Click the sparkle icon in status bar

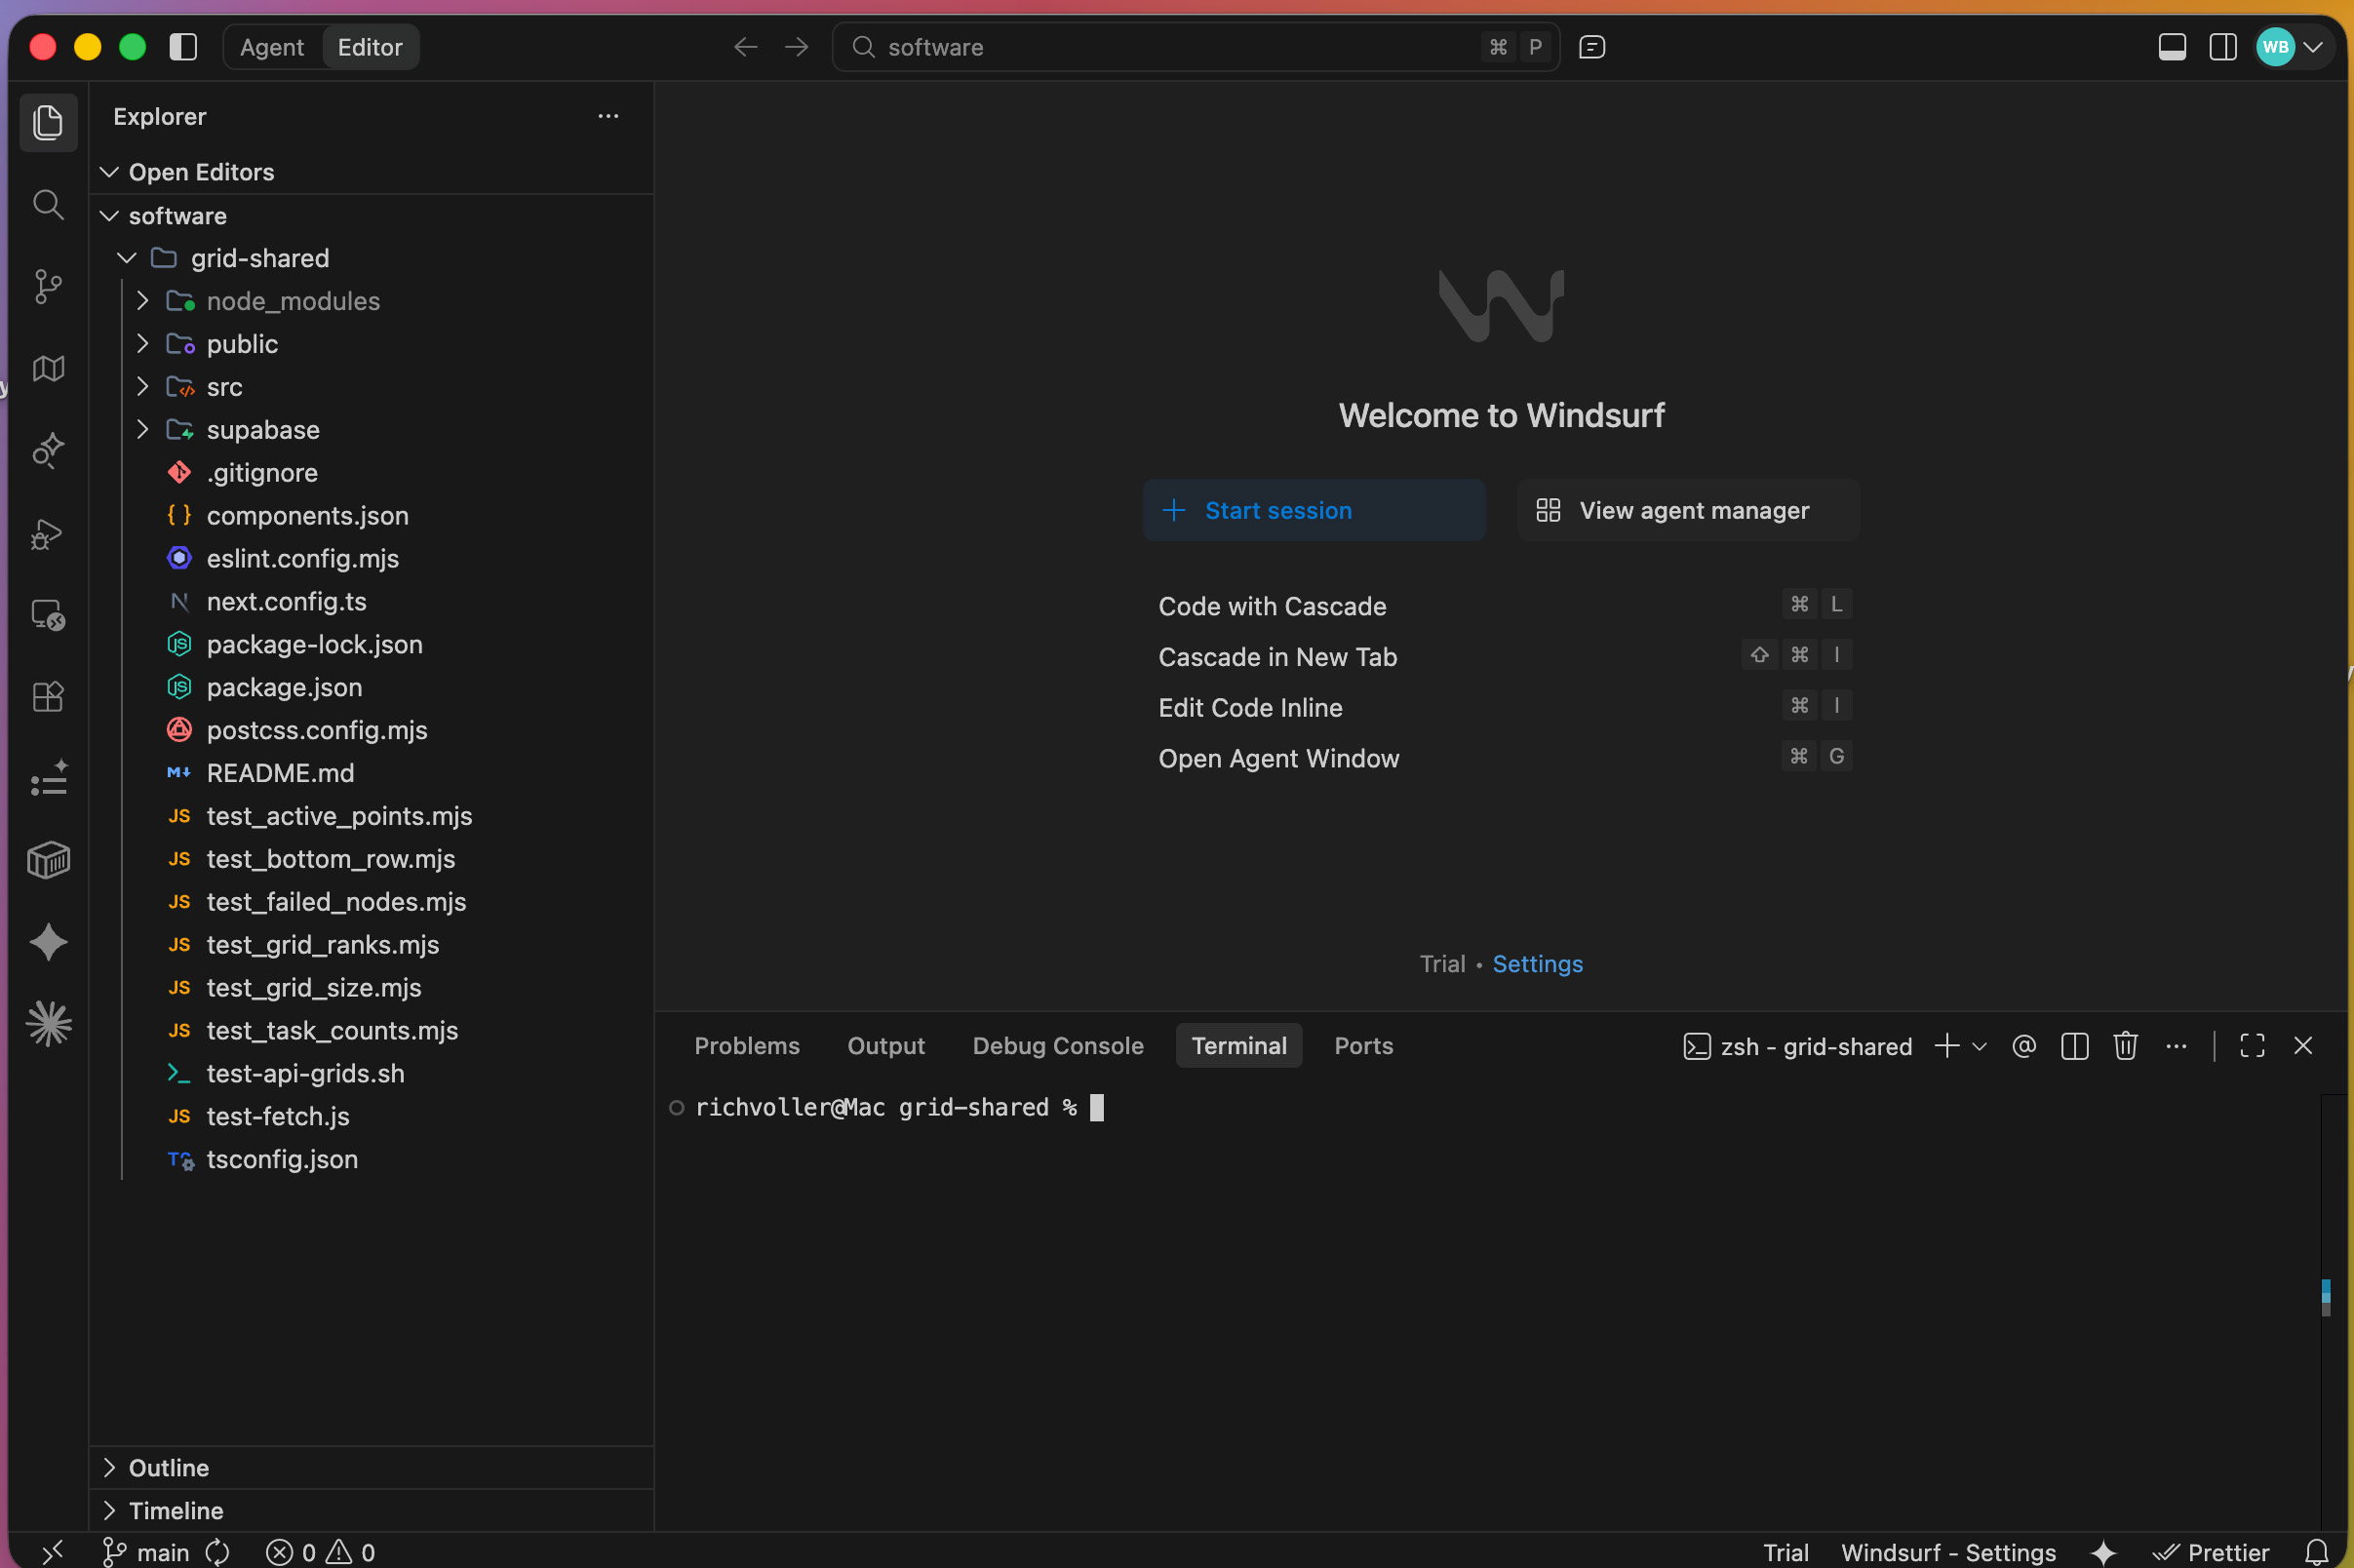[x=2103, y=1552]
